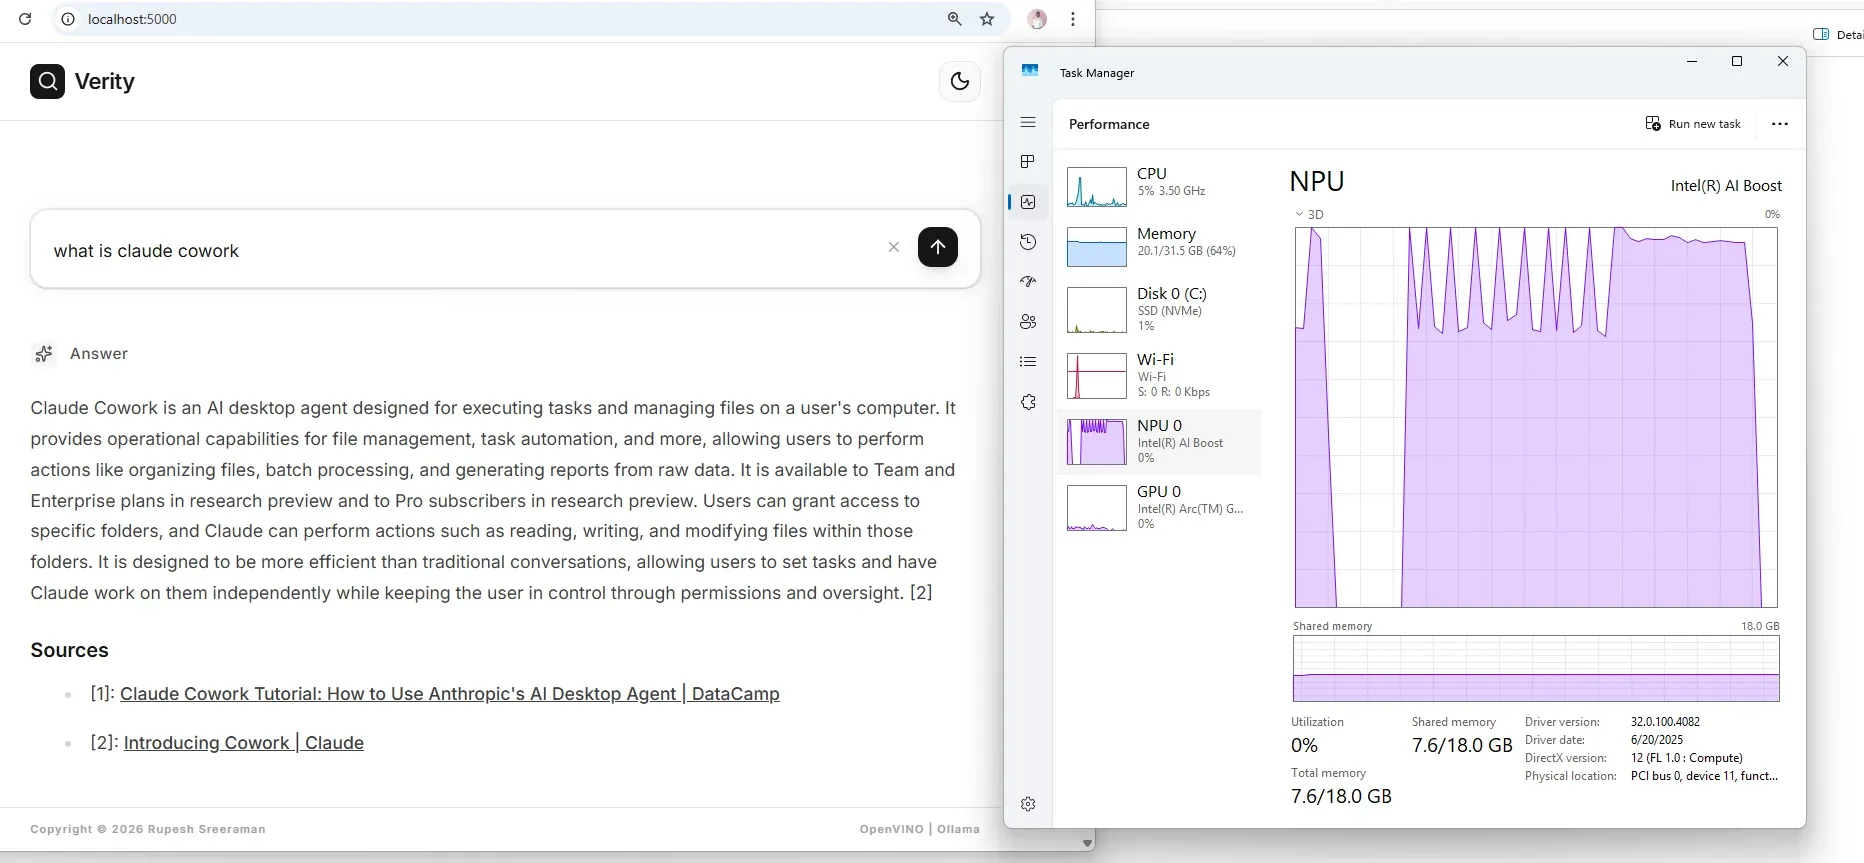Click the DirectX version value 12 (FL 1.0 : Compute)

pyautogui.click(x=1687, y=758)
